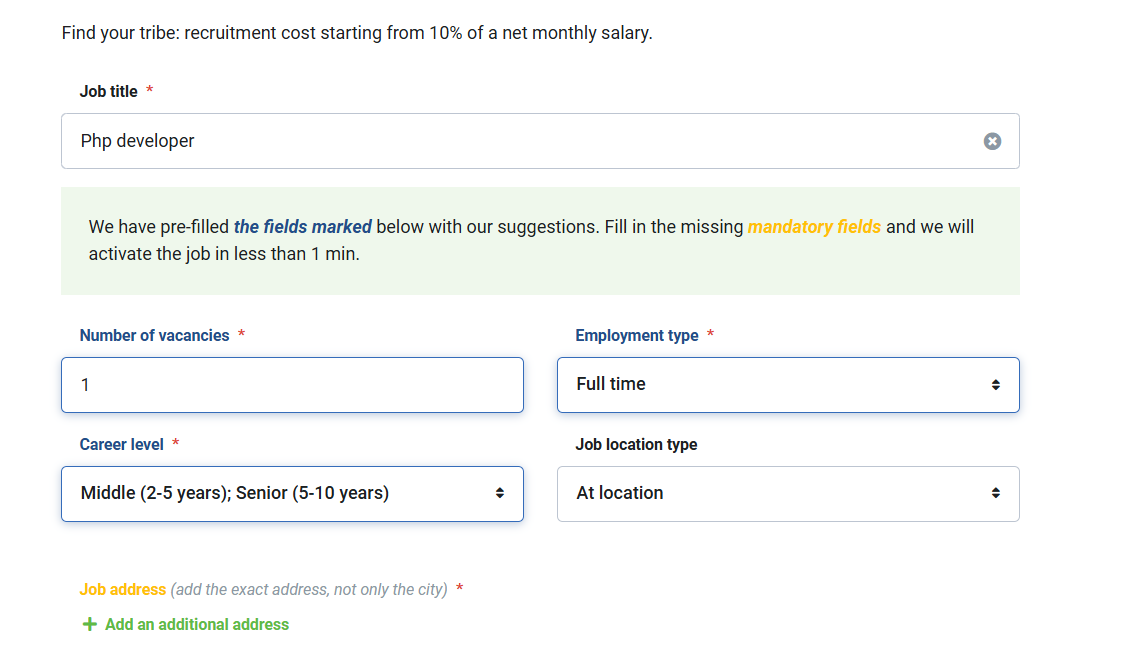Click the Employment type dropdown arrows icon
1122x647 pixels.
click(x=995, y=385)
